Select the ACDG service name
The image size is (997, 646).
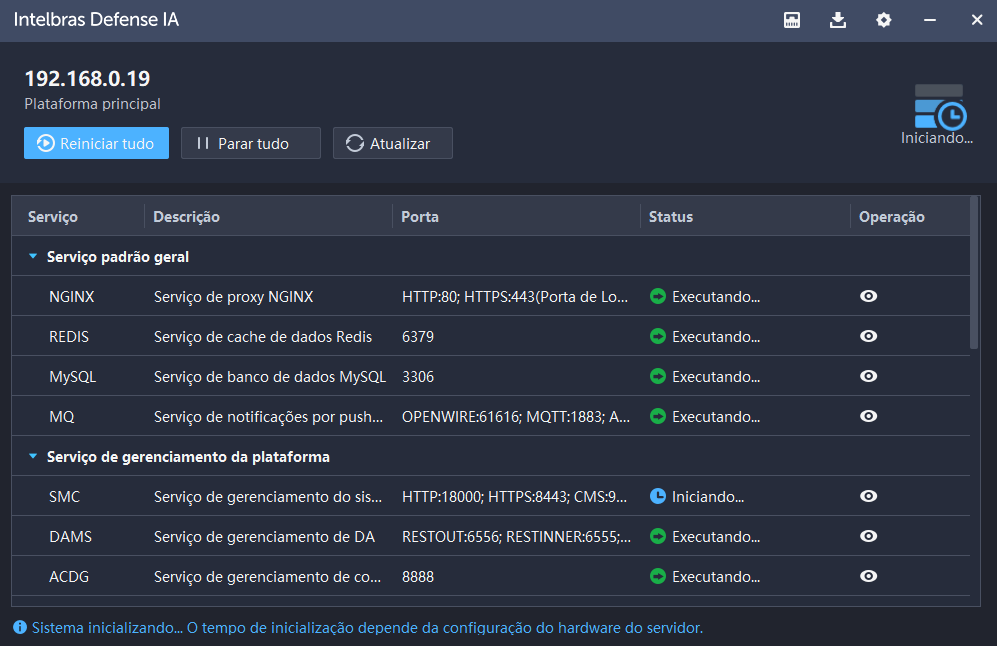[69, 577]
